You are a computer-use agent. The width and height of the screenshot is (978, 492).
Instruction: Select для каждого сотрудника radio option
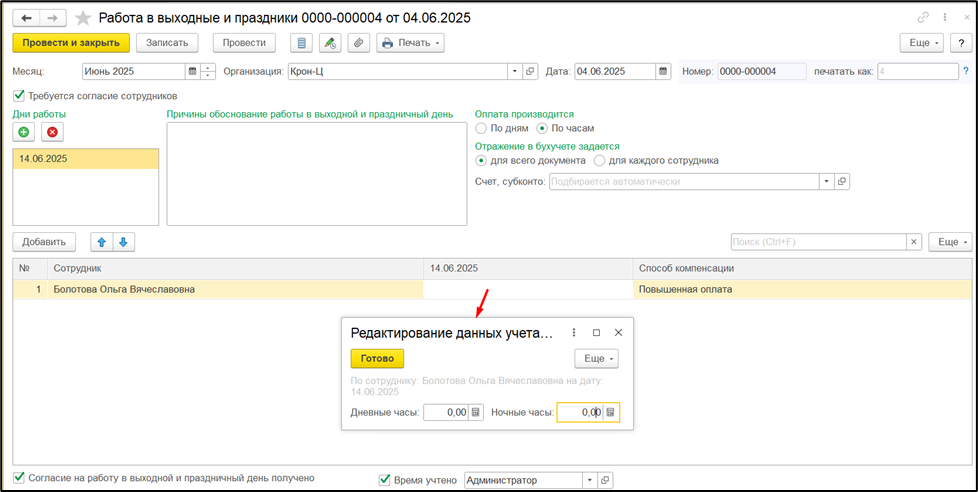600,160
